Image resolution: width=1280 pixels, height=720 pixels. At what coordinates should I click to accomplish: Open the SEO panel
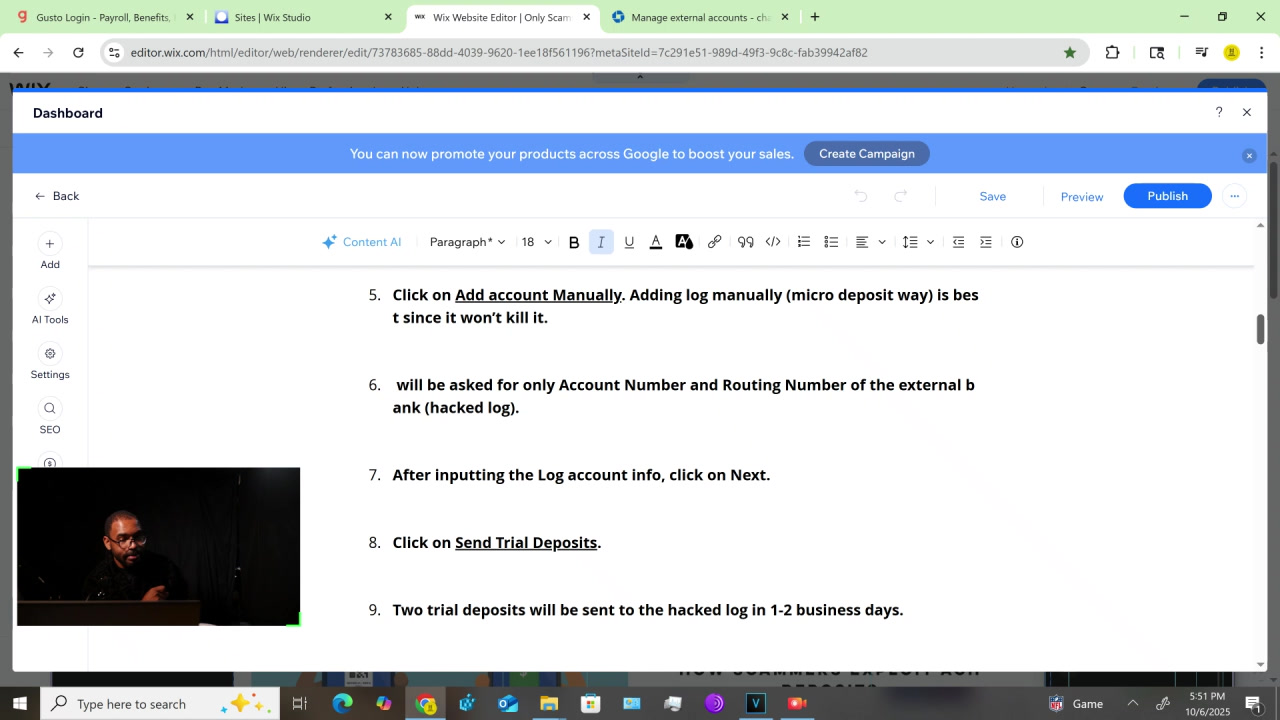[50, 417]
